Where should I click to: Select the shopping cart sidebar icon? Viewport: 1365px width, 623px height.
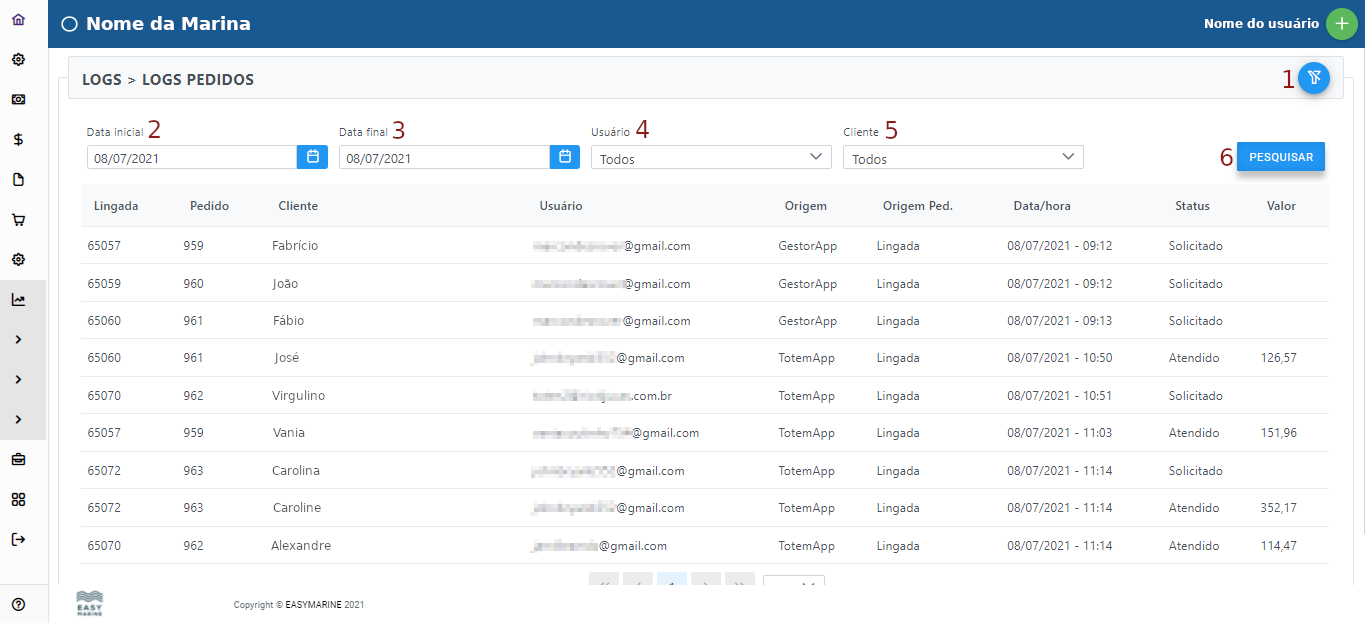point(18,220)
